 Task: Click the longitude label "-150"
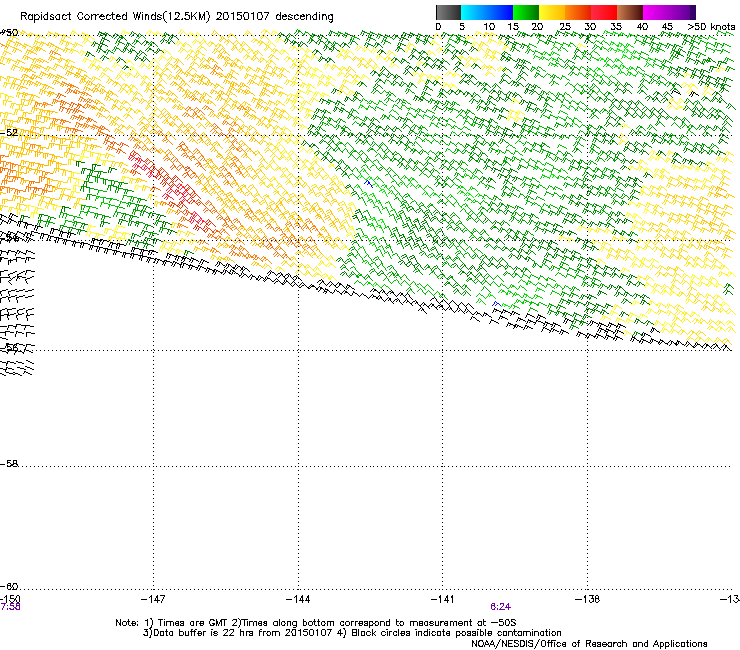coord(10,599)
